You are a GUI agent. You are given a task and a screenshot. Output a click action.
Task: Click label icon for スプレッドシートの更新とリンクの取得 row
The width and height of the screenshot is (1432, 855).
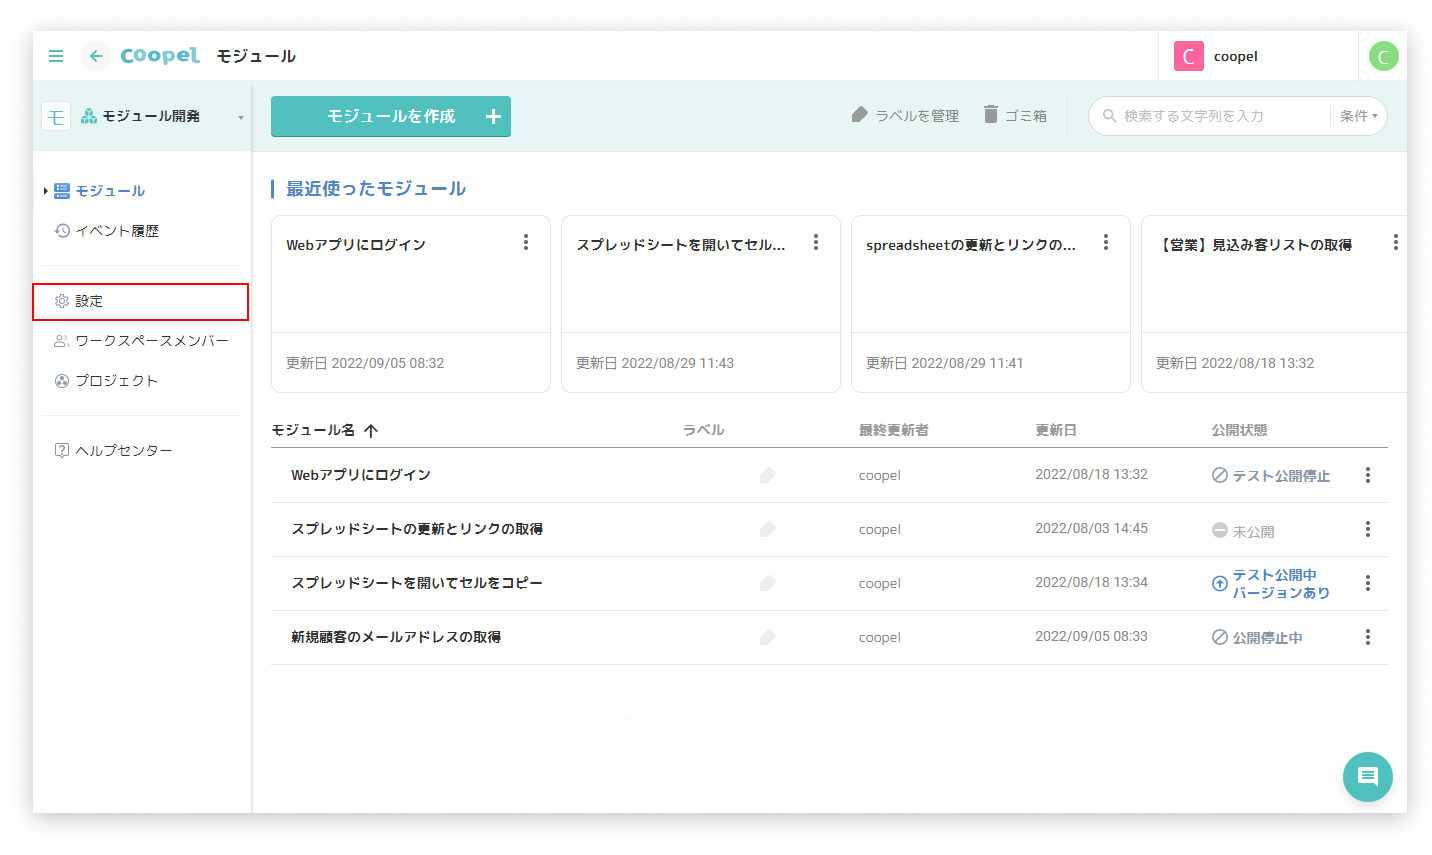[x=767, y=529]
